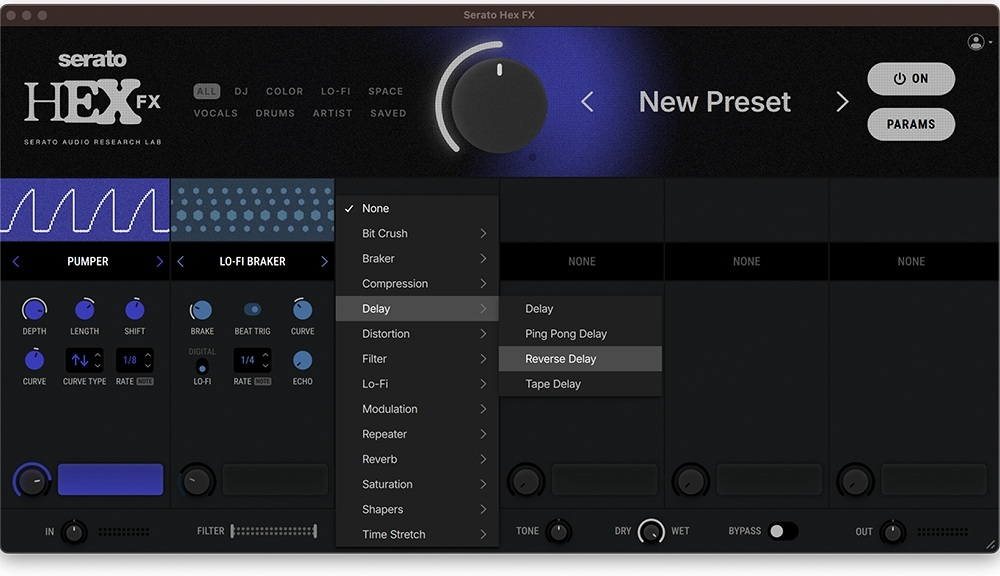Go to the next preset arrow
The height and width of the screenshot is (576, 1000).
click(x=842, y=101)
